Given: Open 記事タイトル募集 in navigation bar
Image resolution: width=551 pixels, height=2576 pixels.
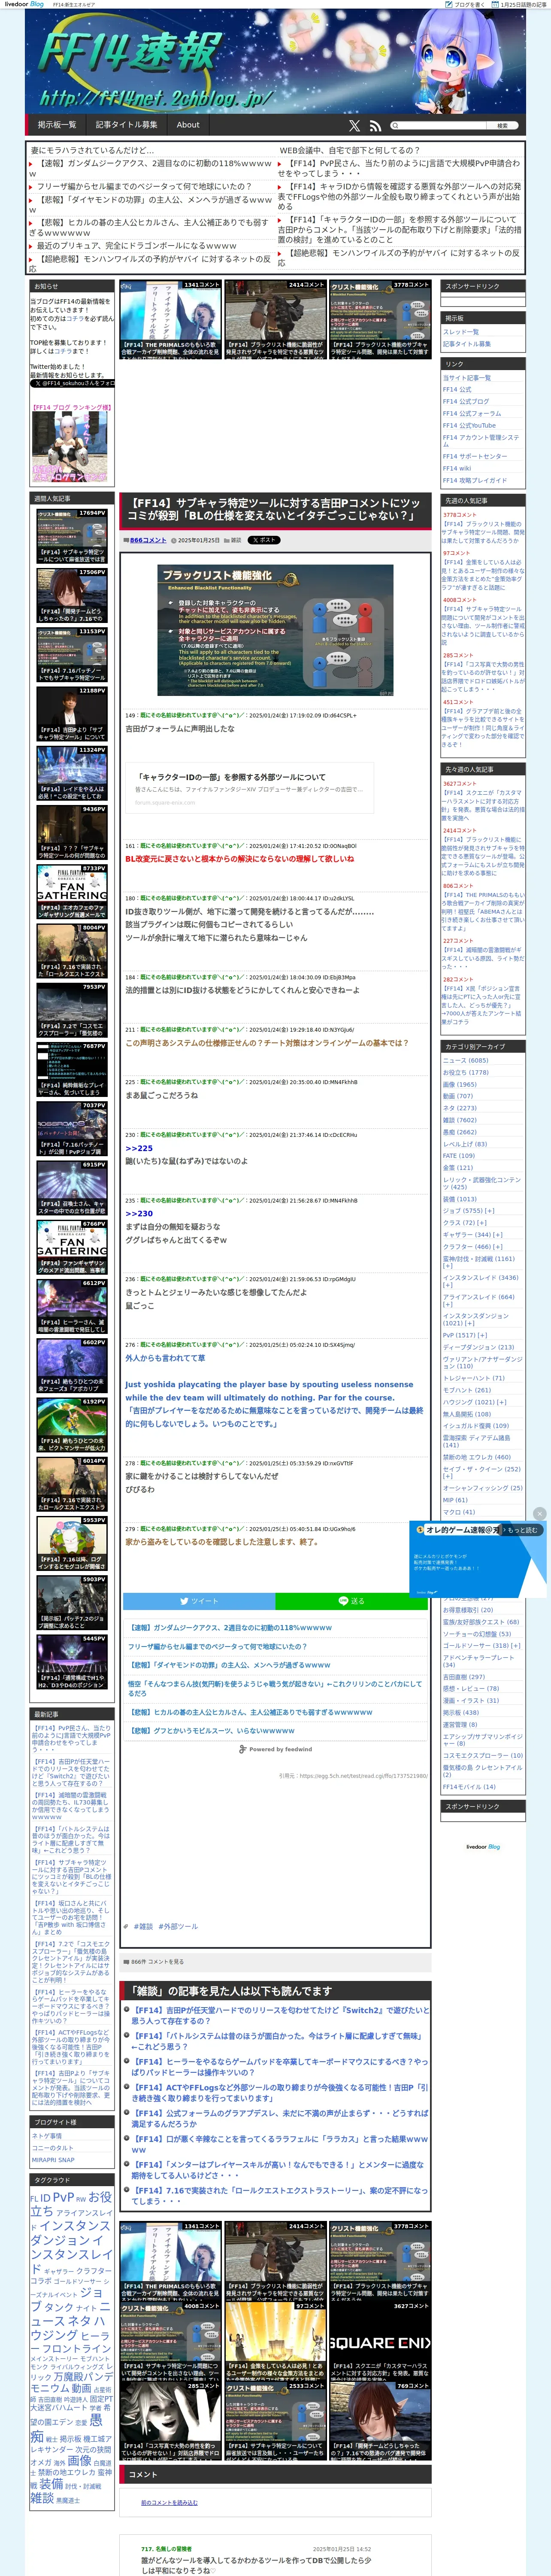Looking at the screenshot, I should point(126,125).
